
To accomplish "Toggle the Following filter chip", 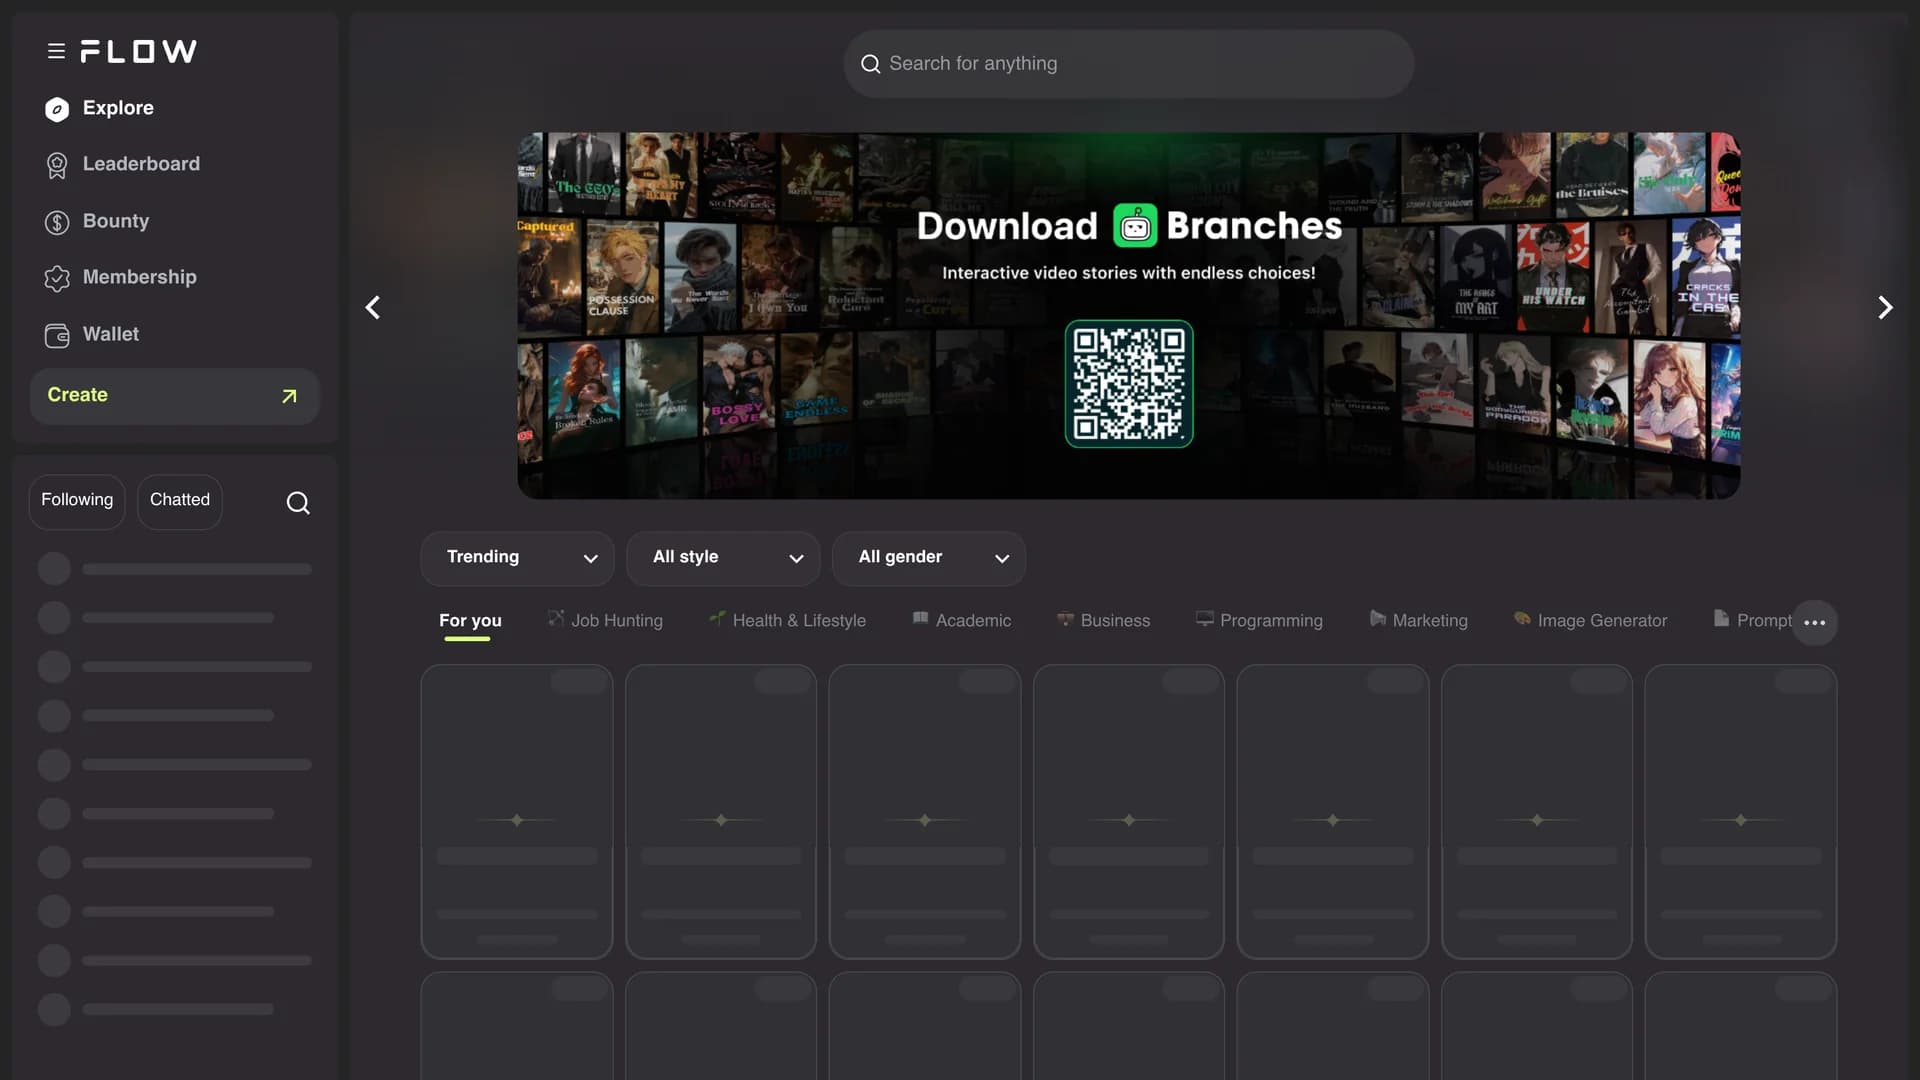I will coord(77,501).
